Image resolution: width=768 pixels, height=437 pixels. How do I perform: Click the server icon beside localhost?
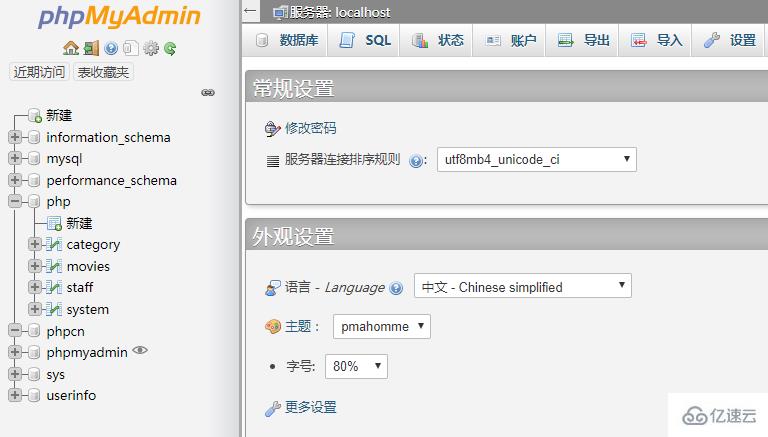click(x=281, y=12)
